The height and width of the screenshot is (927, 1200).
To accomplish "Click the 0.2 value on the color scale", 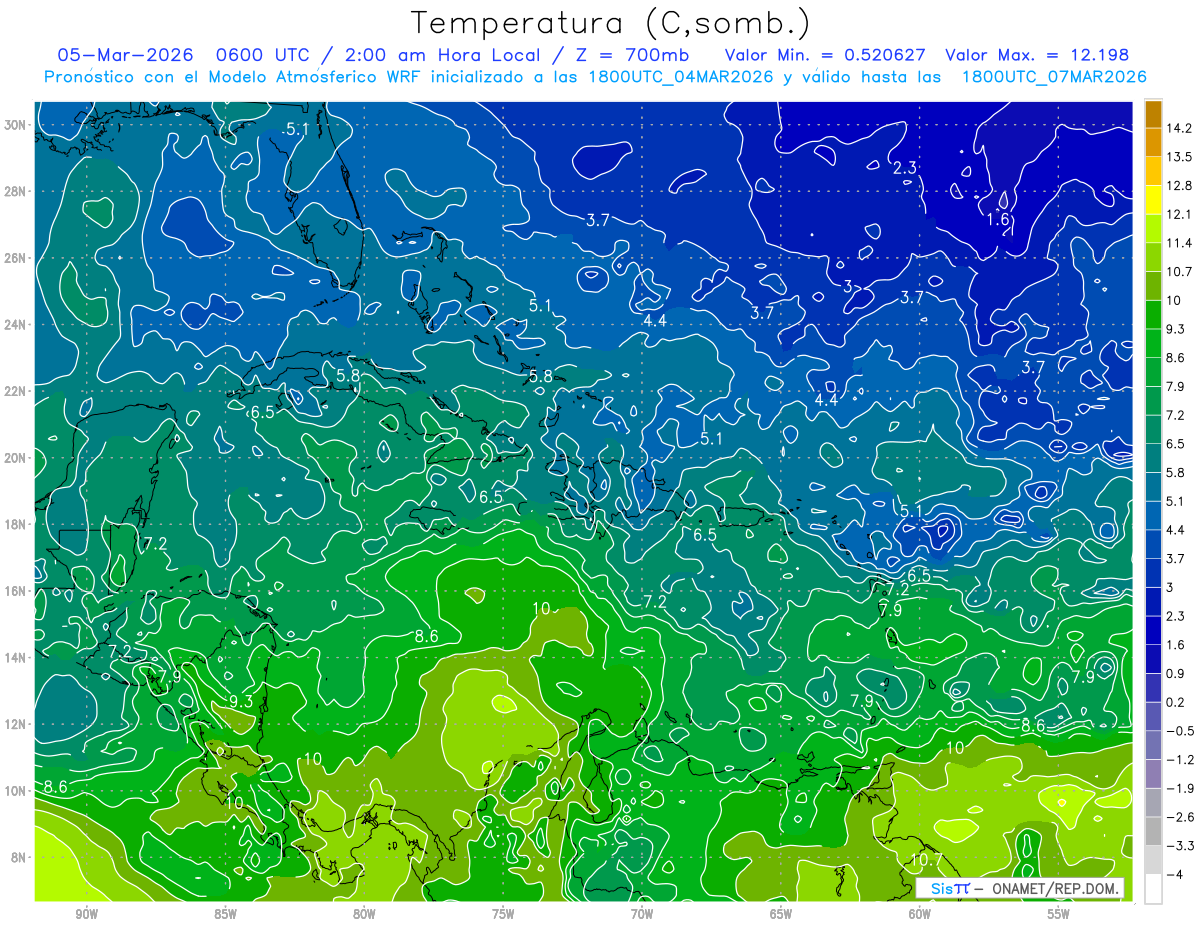I will tap(1176, 702).
